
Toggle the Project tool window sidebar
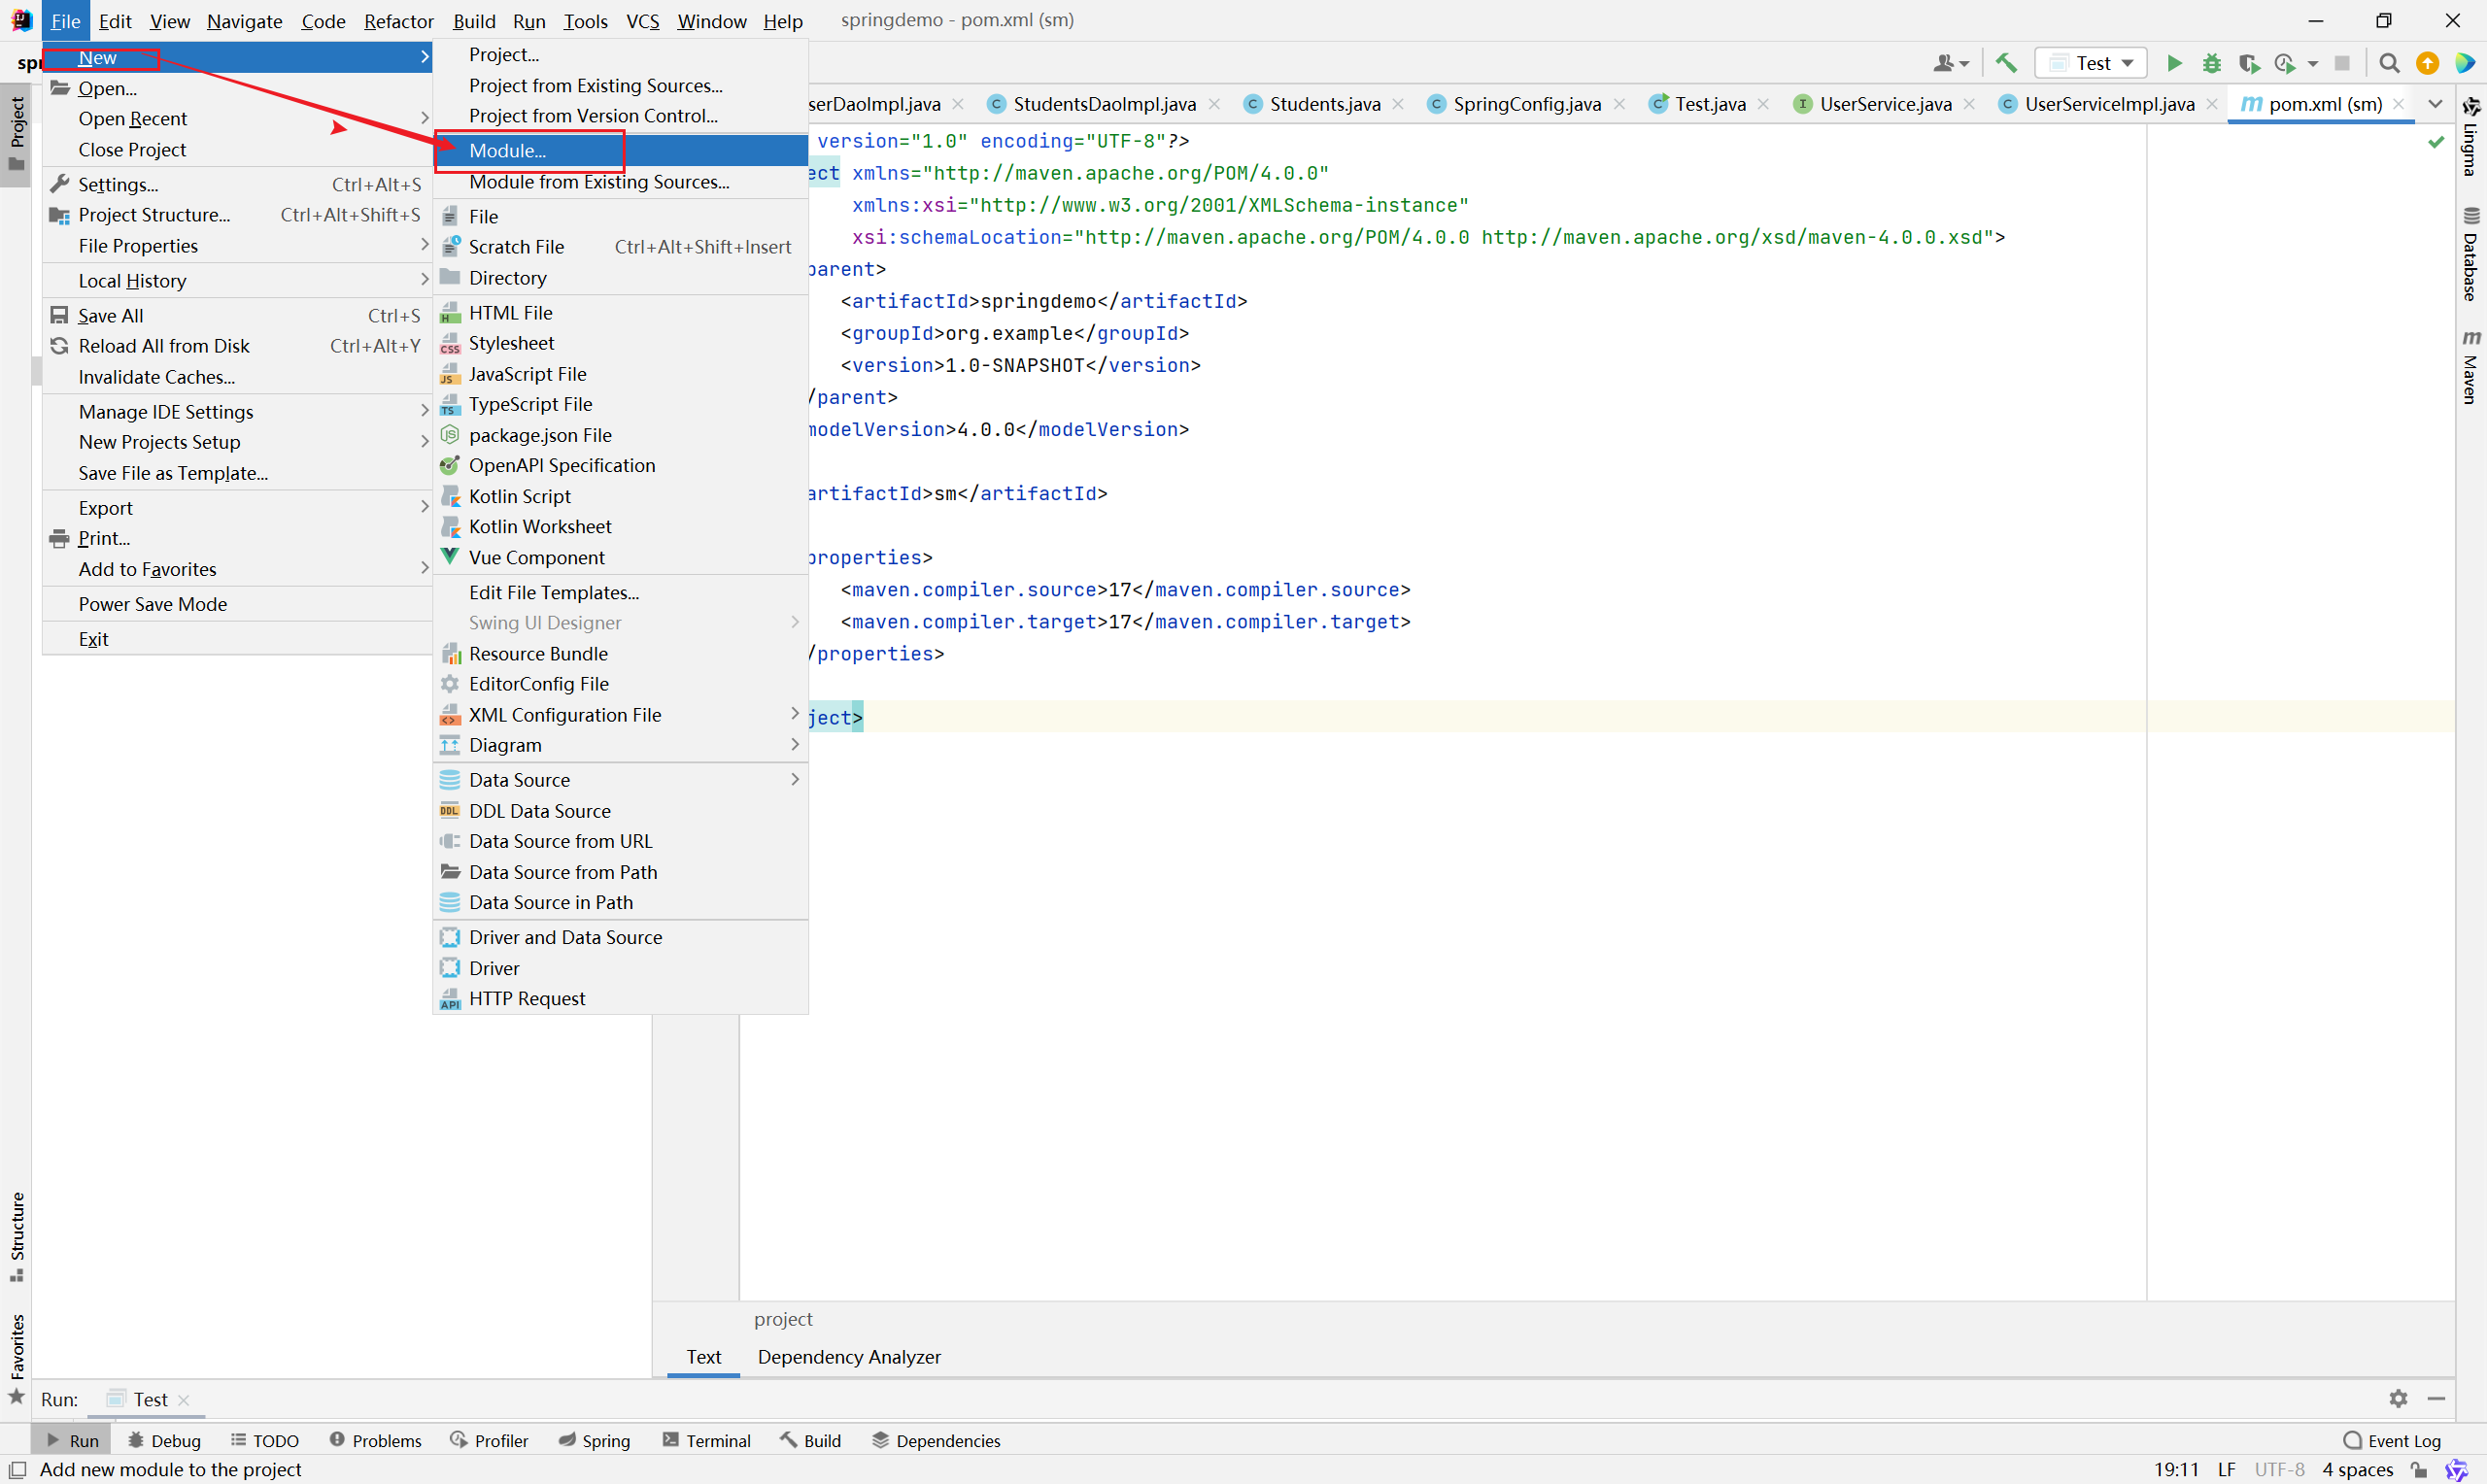click(16, 134)
